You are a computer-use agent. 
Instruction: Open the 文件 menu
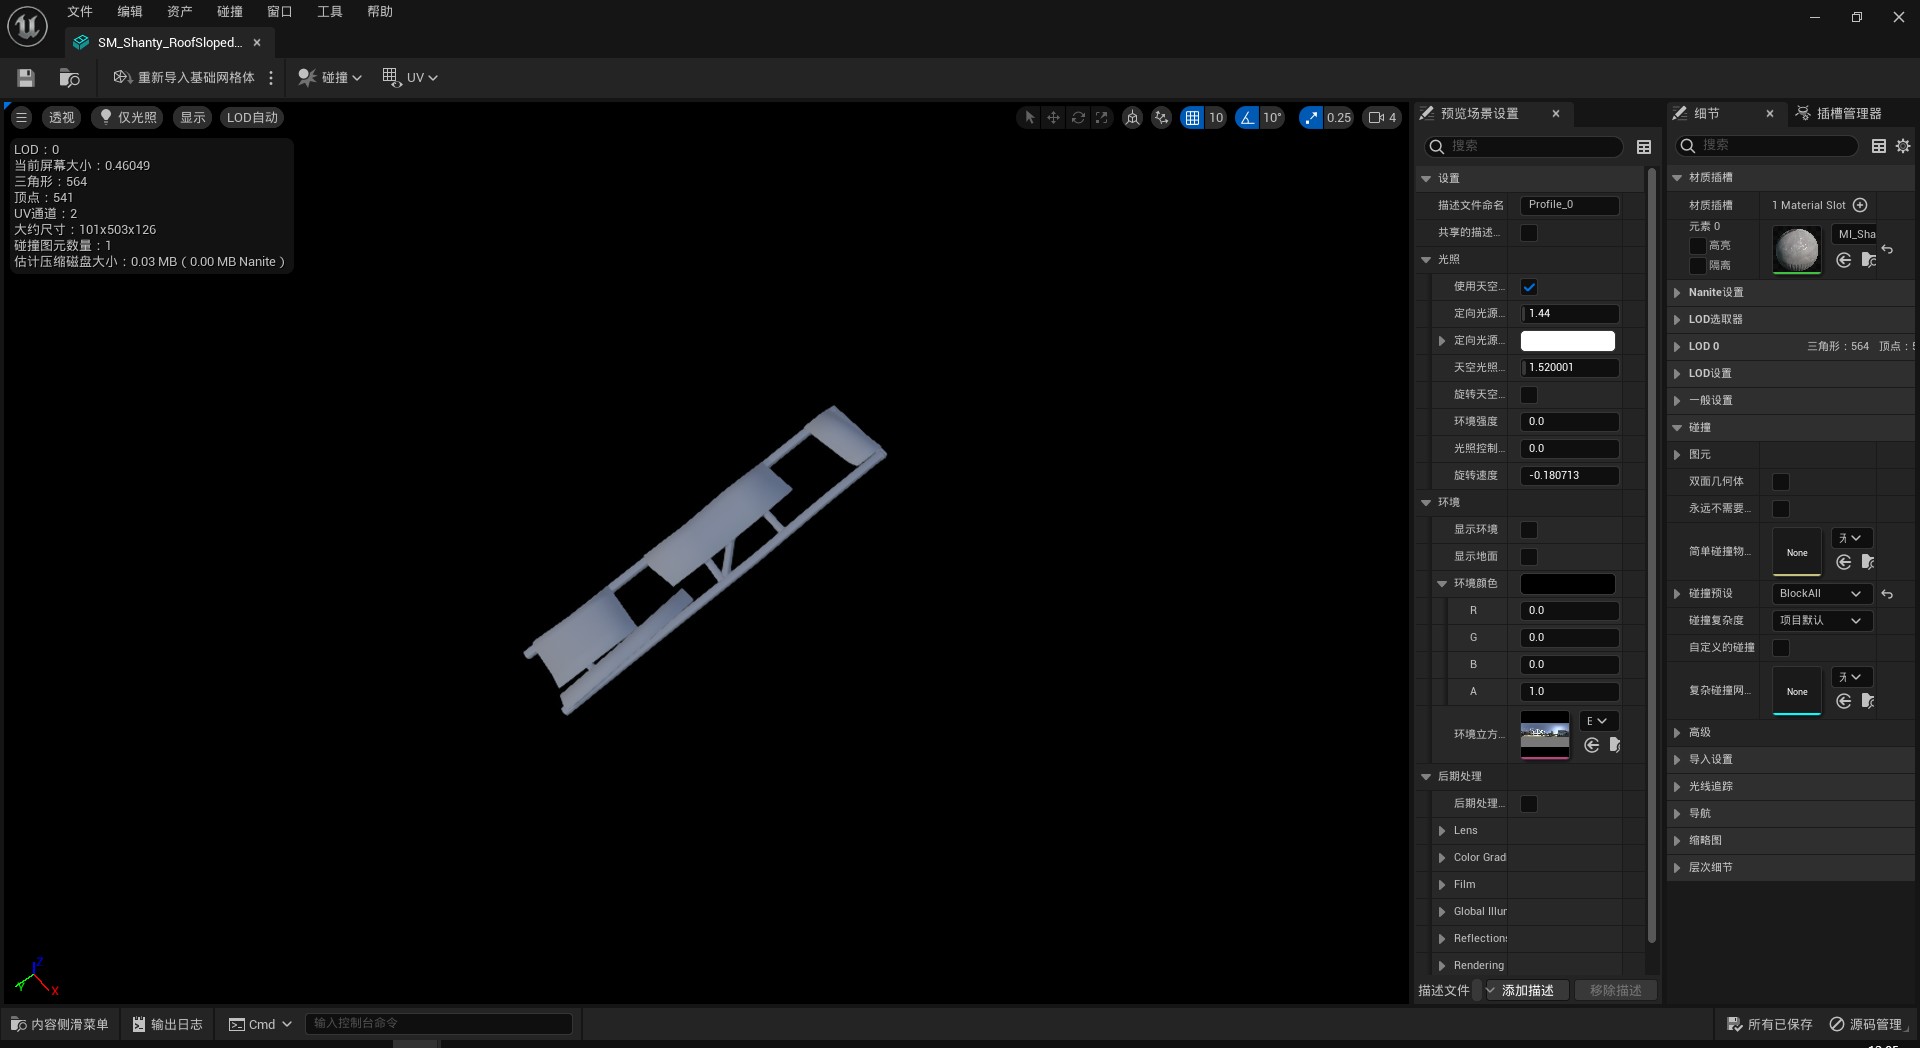79,12
